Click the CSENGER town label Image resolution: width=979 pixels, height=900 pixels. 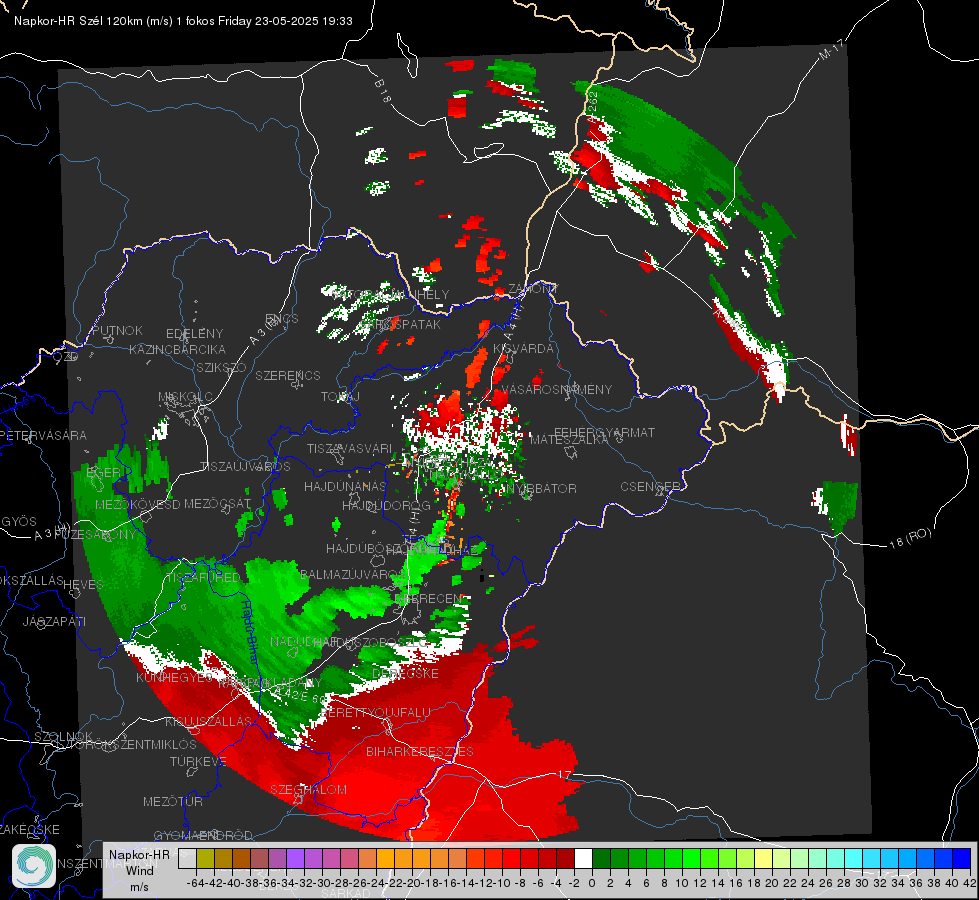[650, 487]
